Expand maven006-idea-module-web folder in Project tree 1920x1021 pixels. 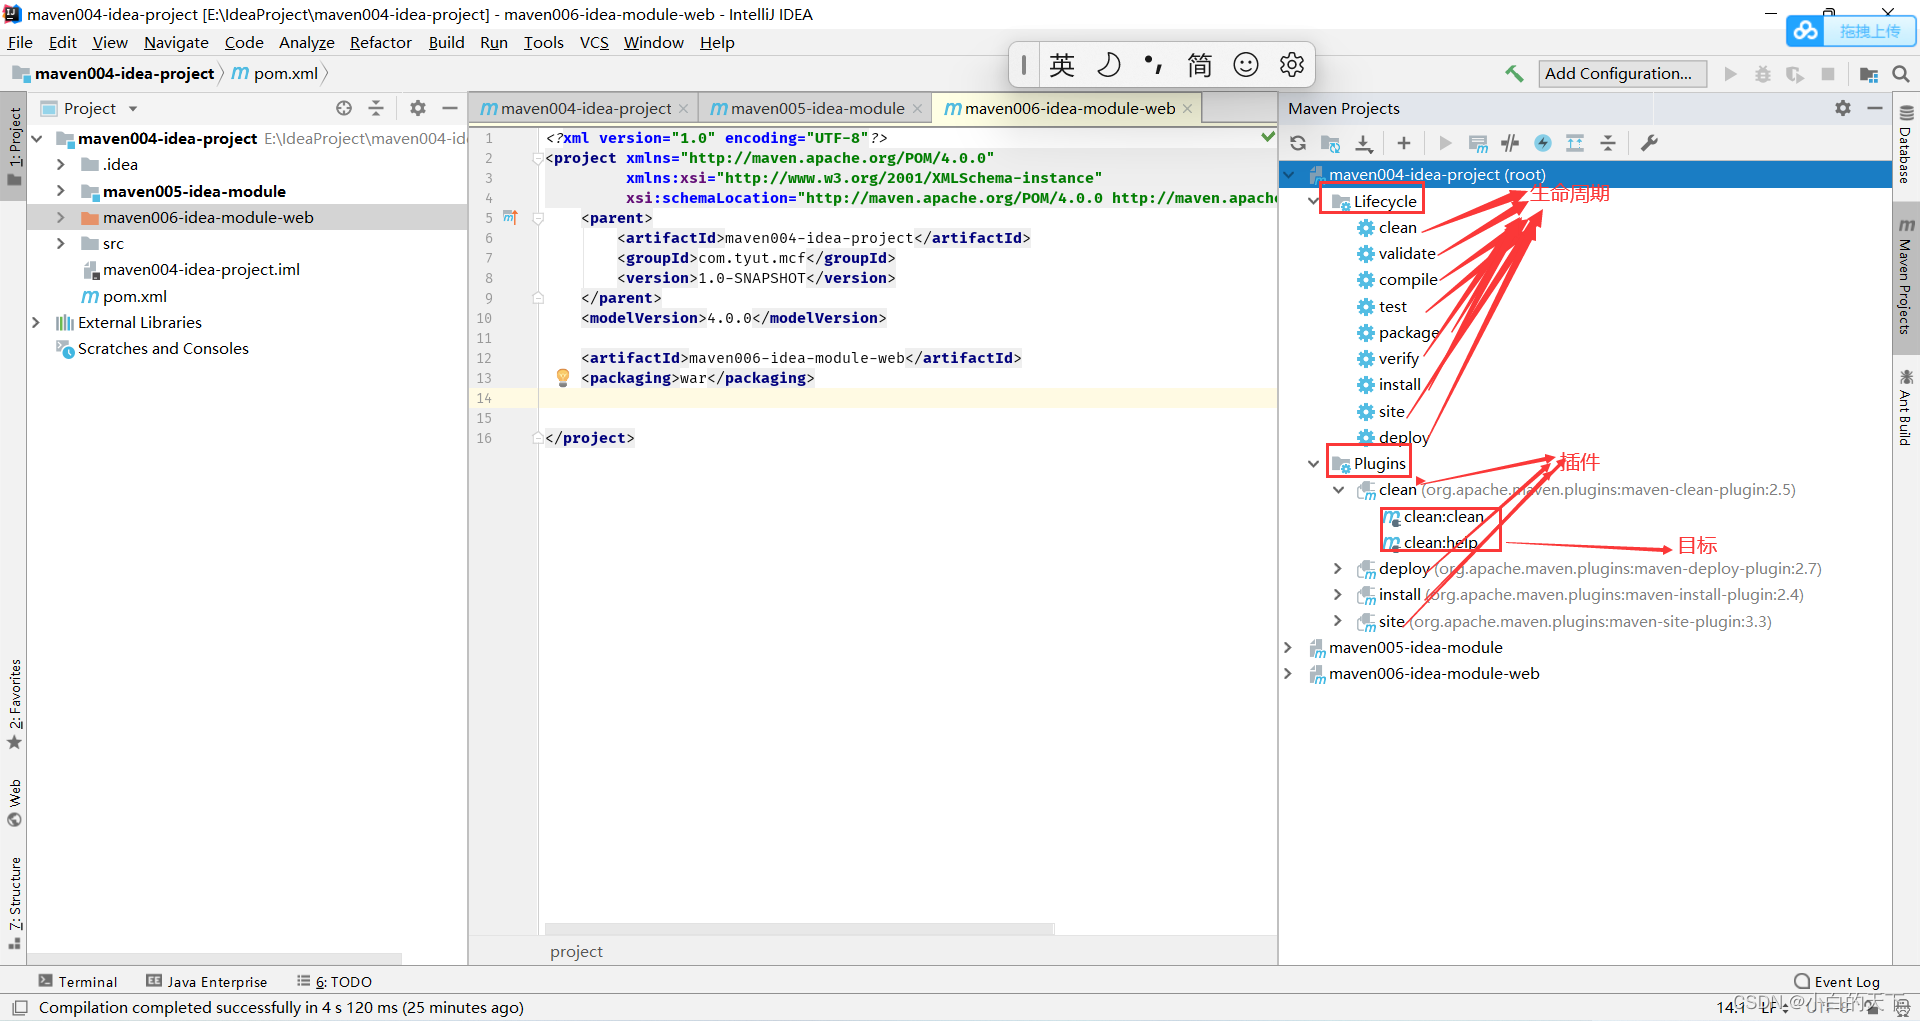point(60,217)
